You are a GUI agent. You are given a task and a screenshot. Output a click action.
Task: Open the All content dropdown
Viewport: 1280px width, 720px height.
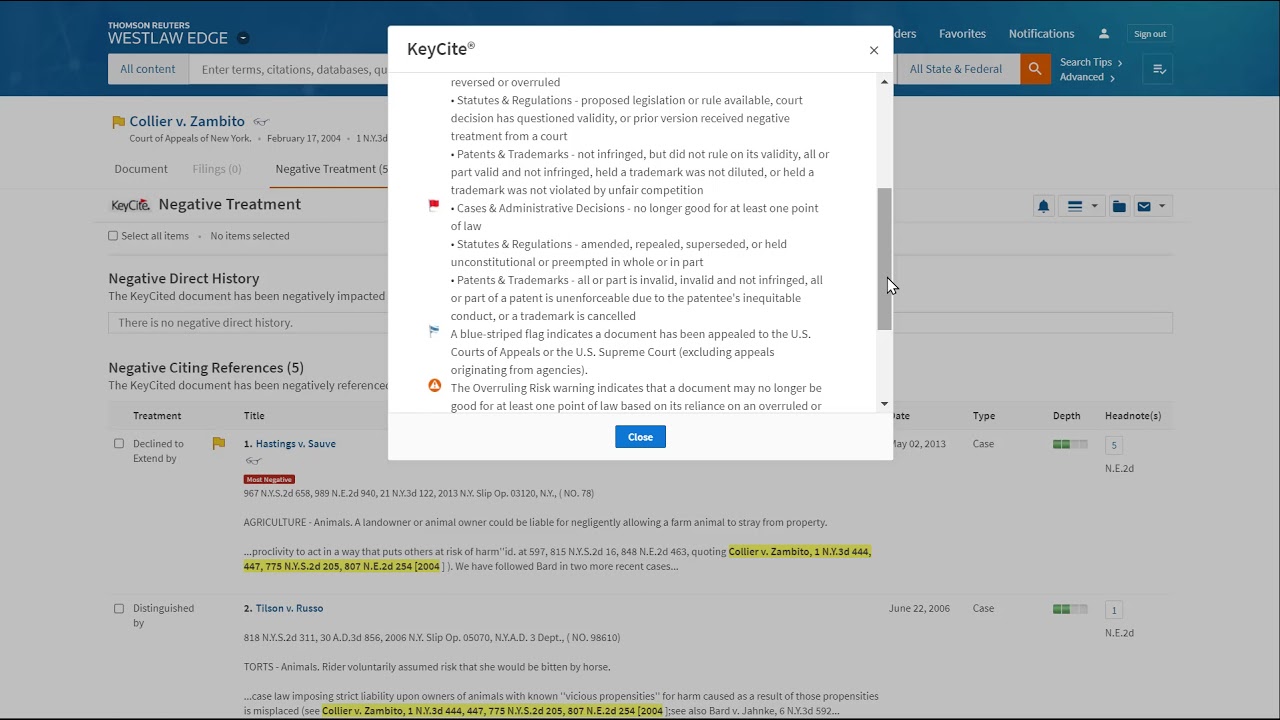coord(148,69)
